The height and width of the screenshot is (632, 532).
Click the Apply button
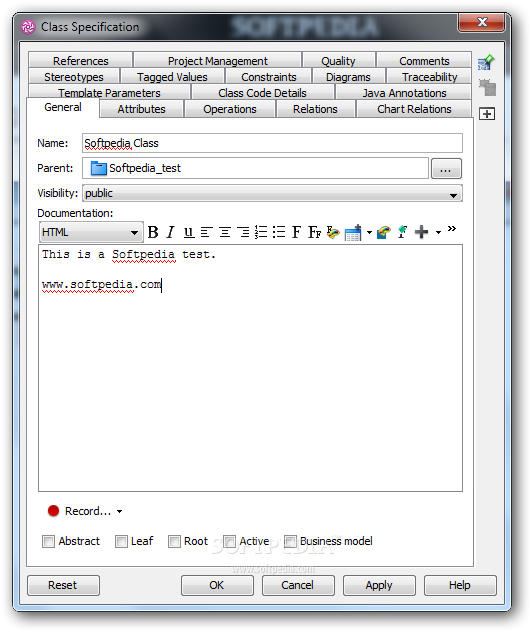[379, 585]
